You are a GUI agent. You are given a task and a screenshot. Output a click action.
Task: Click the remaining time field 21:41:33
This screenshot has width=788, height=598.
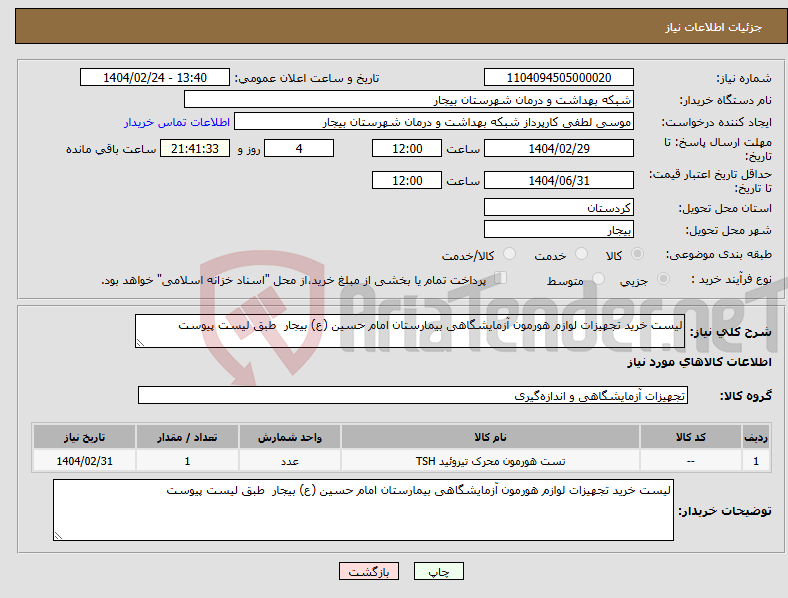195,148
